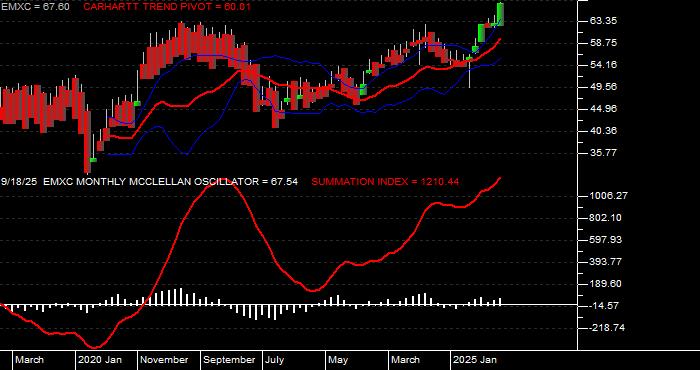The image size is (700, 370).
Task: Click the November date marker
Action: pyautogui.click(x=164, y=360)
